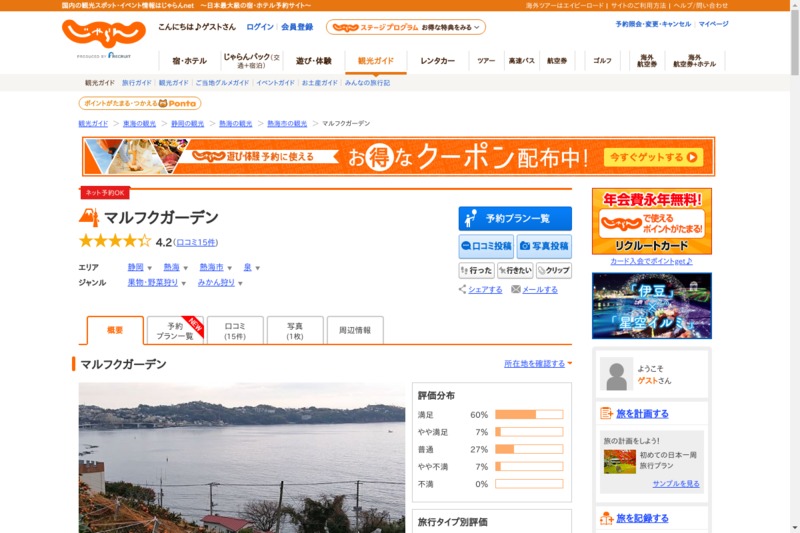Clip this spot with the クリップ button
This screenshot has width=800, height=533.
(553, 270)
